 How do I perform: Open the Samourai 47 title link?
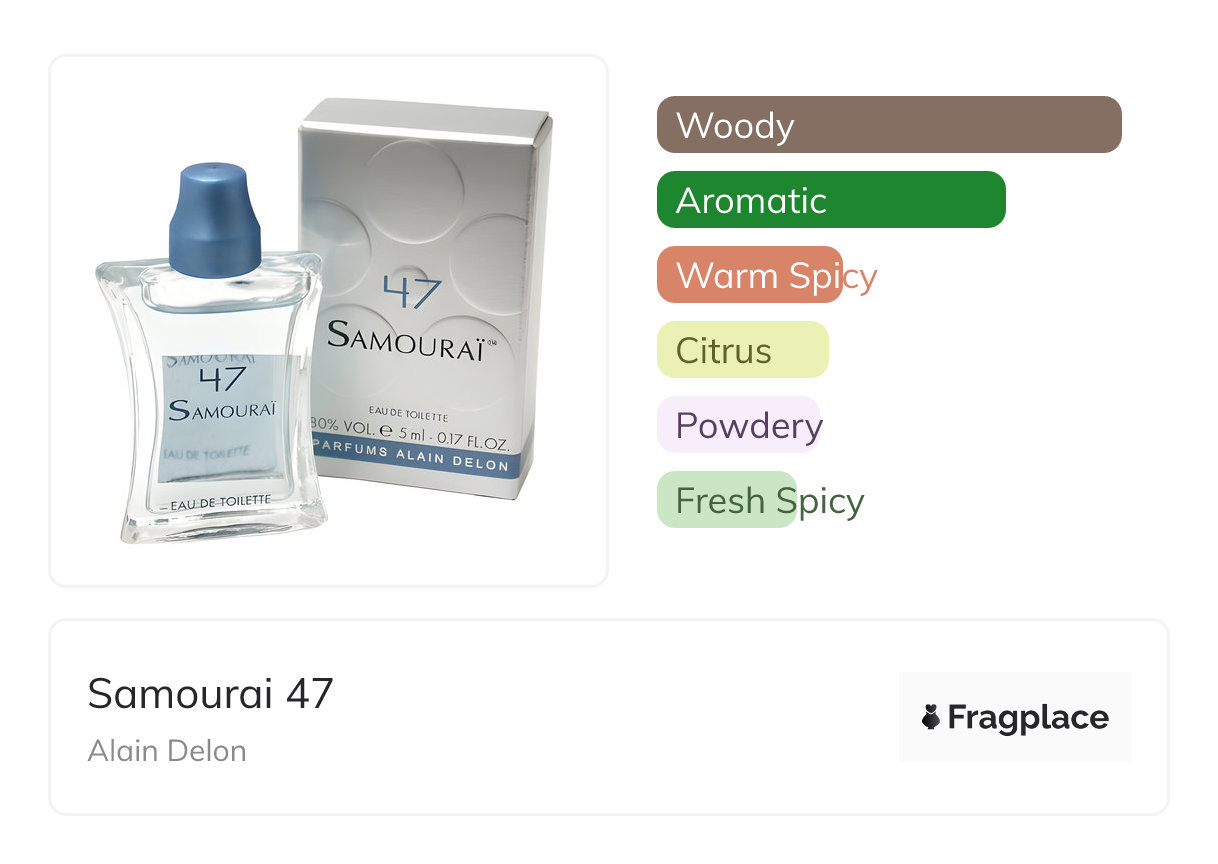tap(210, 693)
